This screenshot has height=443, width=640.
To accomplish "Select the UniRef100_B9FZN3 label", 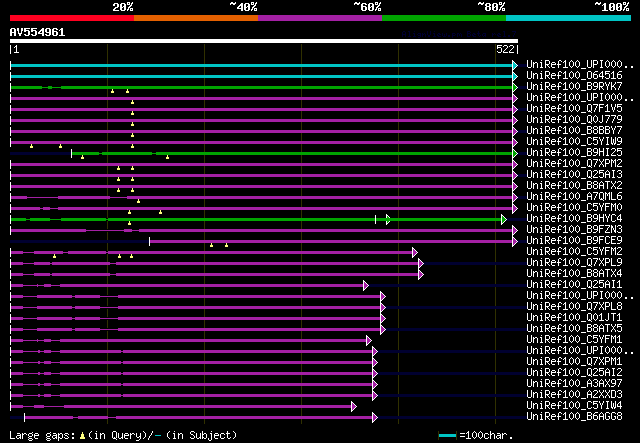I will [574, 230].
